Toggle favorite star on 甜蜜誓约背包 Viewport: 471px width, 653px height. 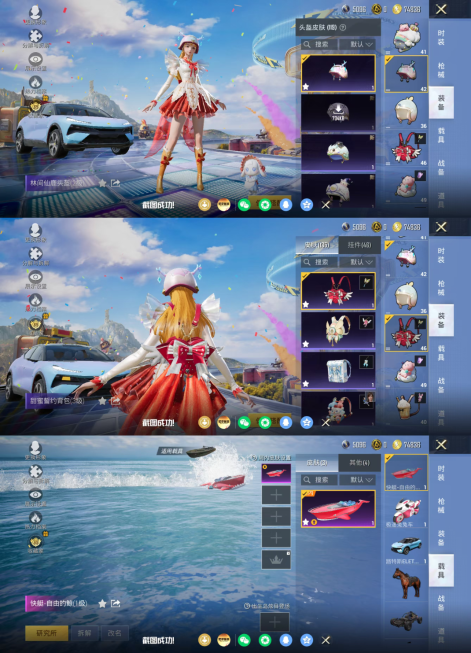point(102,401)
